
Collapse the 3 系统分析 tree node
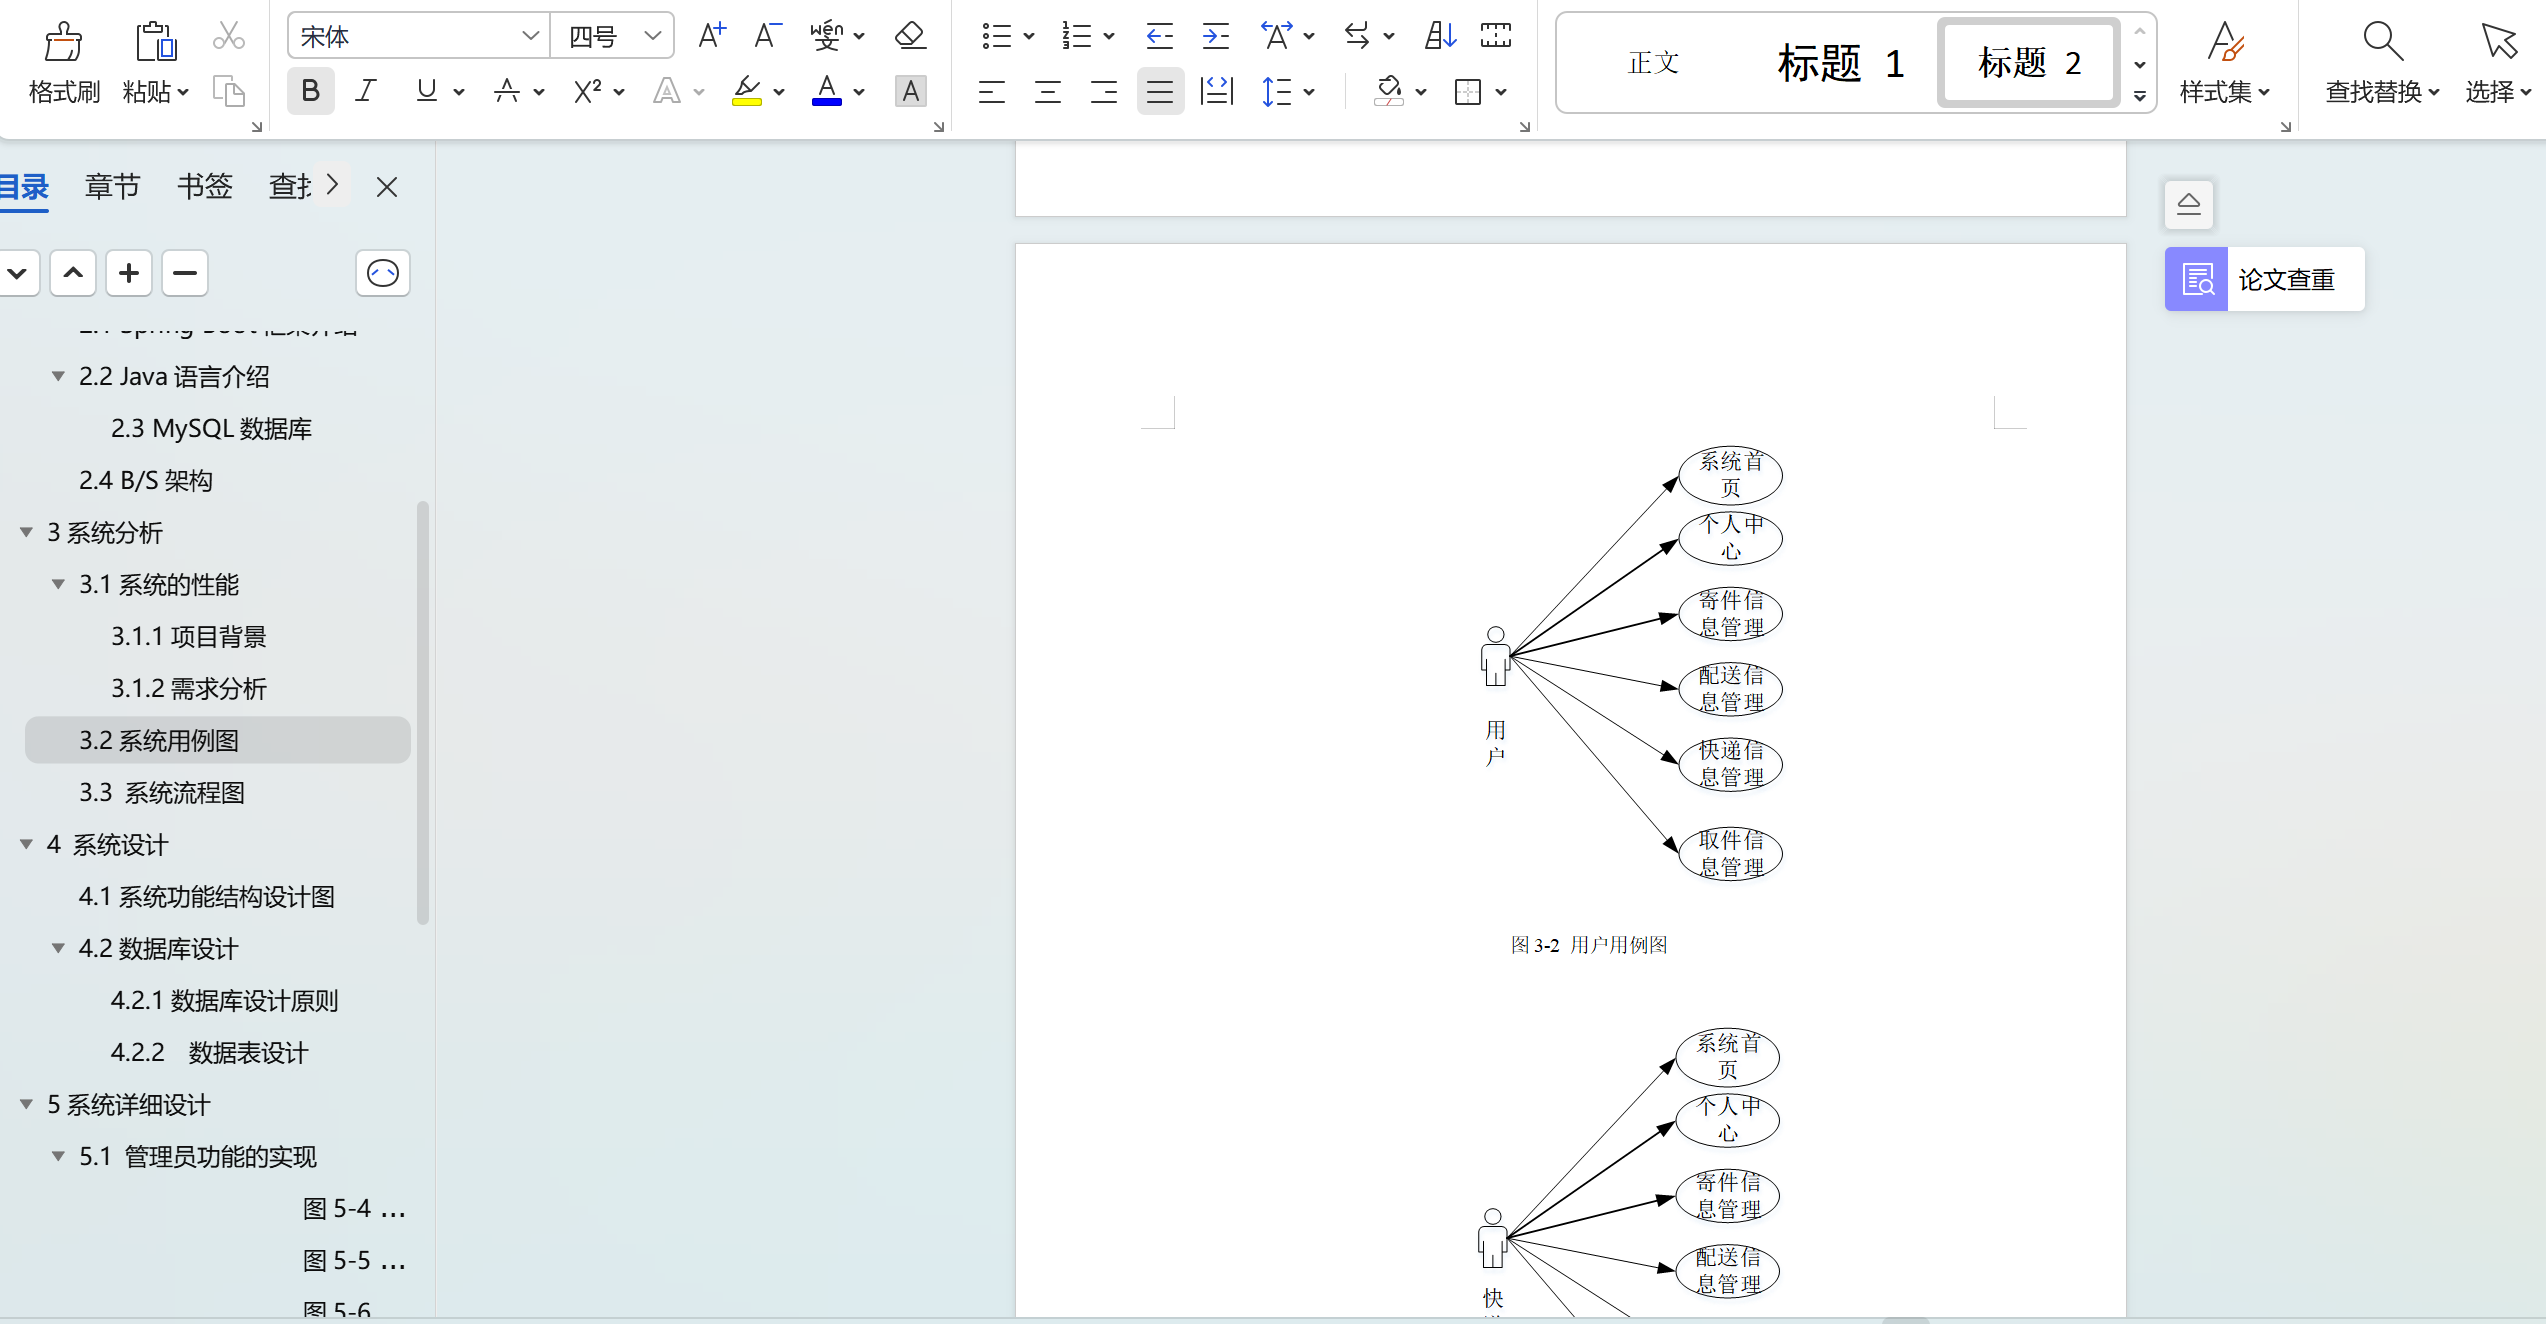point(27,532)
